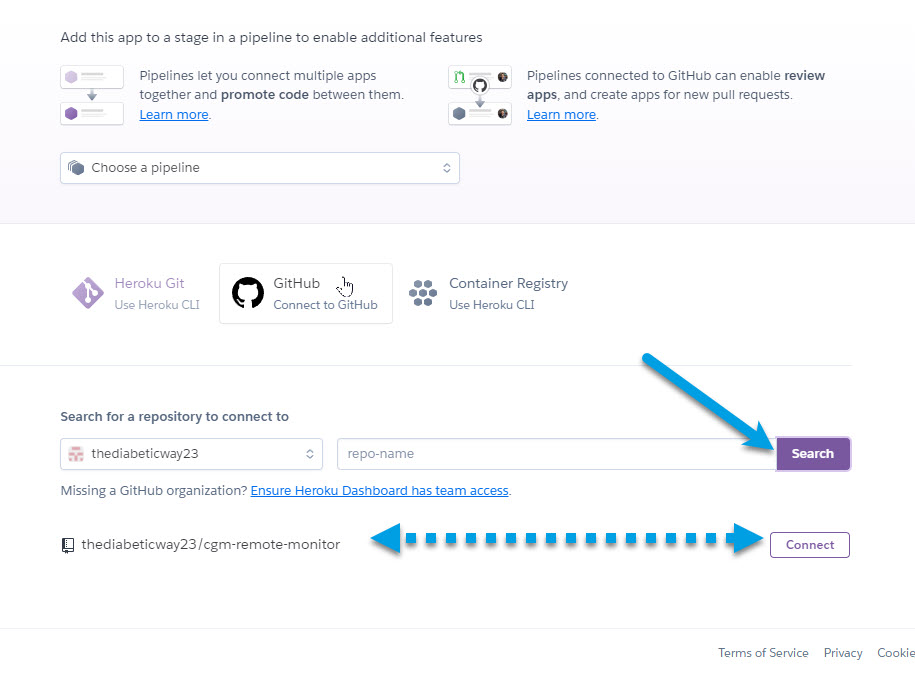Click the GitHub octocat icon
The width and height of the screenshot is (915, 675).
click(247, 293)
